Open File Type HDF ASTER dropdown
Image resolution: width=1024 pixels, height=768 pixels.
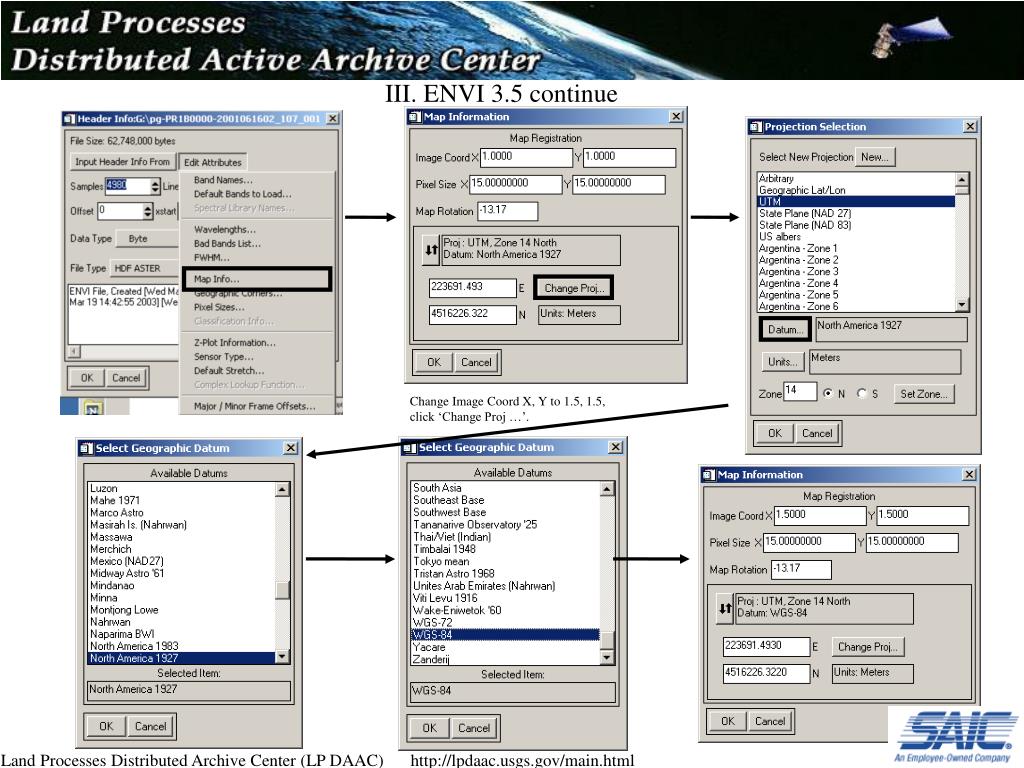[145, 268]
